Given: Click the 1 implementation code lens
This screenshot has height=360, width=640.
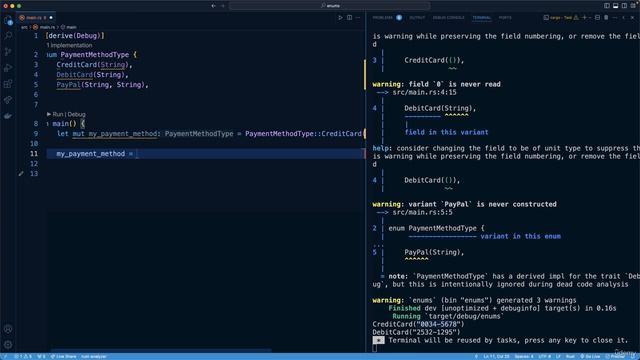Looking at the screenshot, I should click(x=69, y=45).
